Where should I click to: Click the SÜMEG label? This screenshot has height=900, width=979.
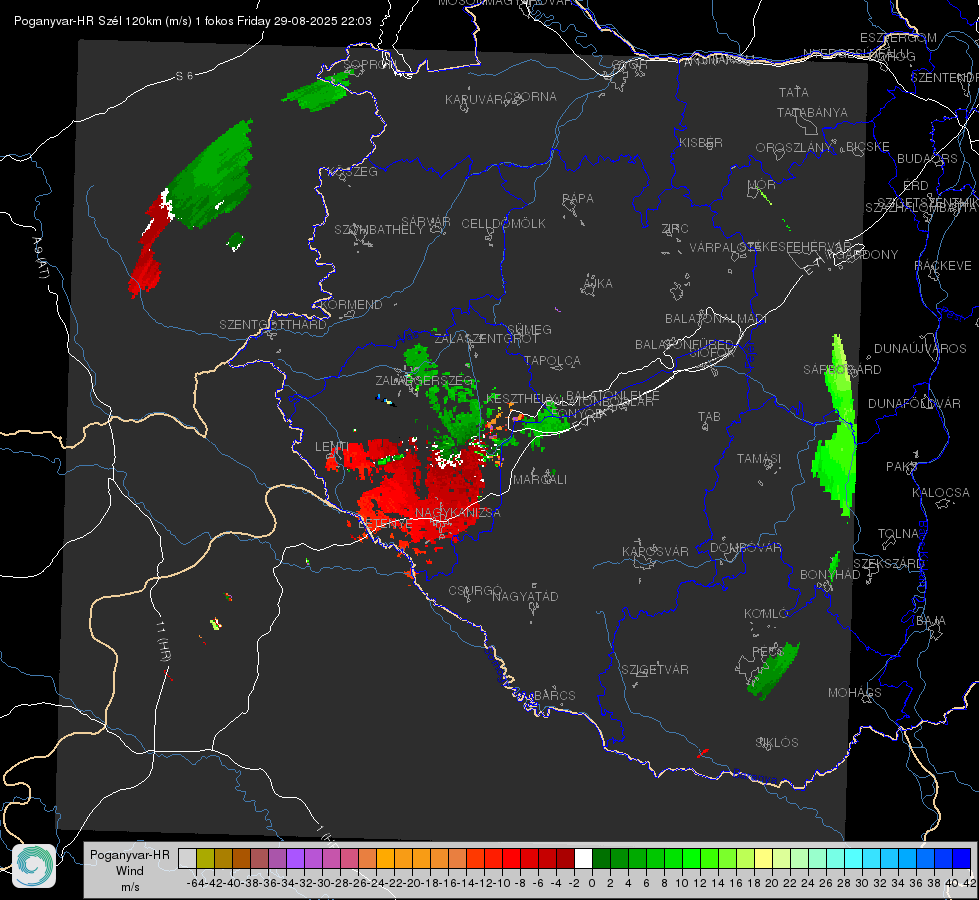[529, 329]
